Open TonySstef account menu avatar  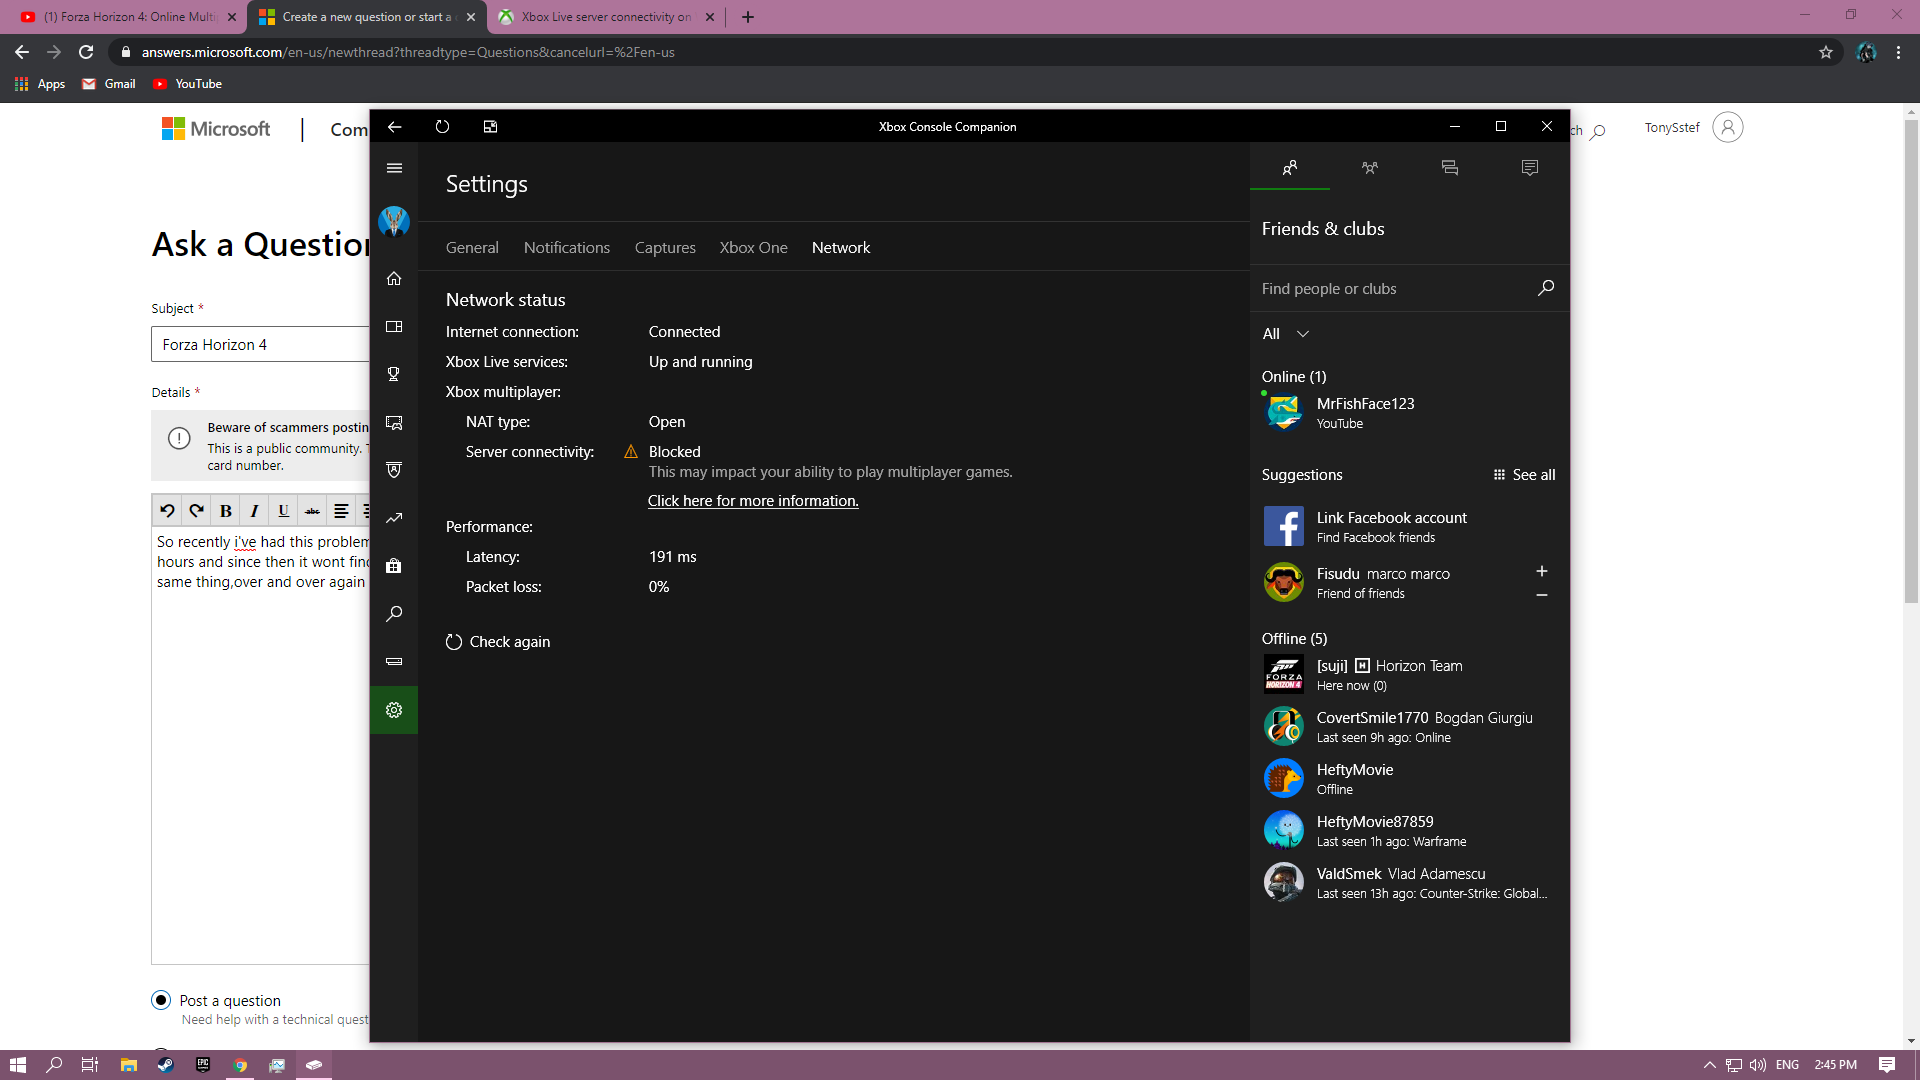pos(1727,128)
